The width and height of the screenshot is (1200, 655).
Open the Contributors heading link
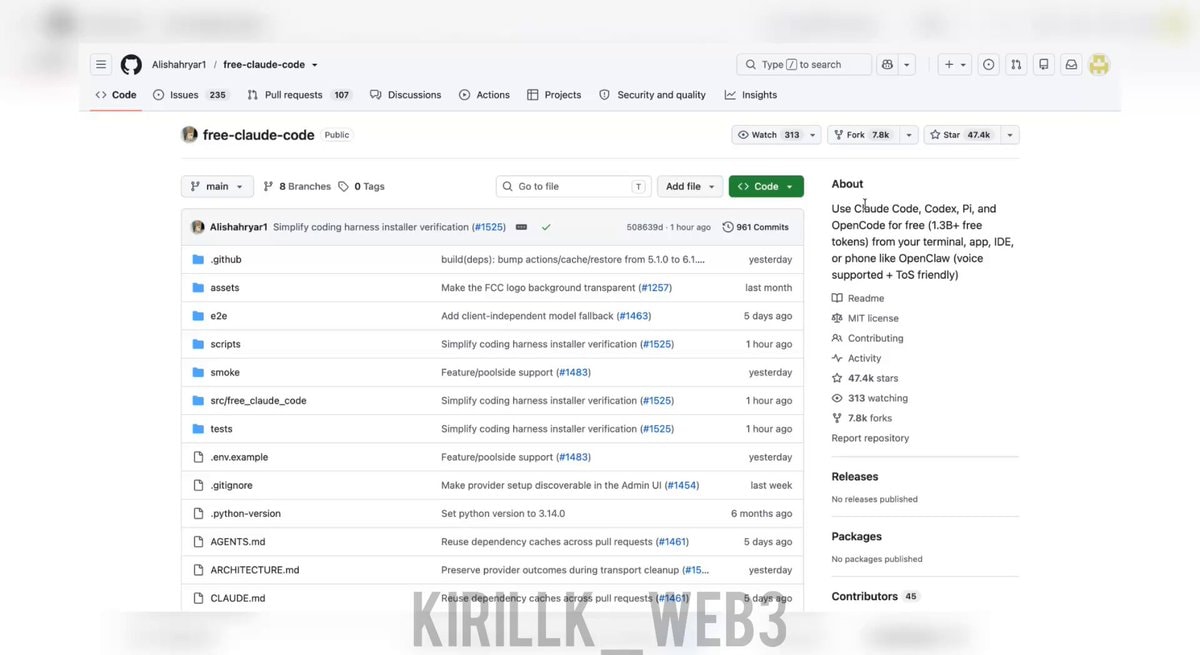click(x=865, y=596)
